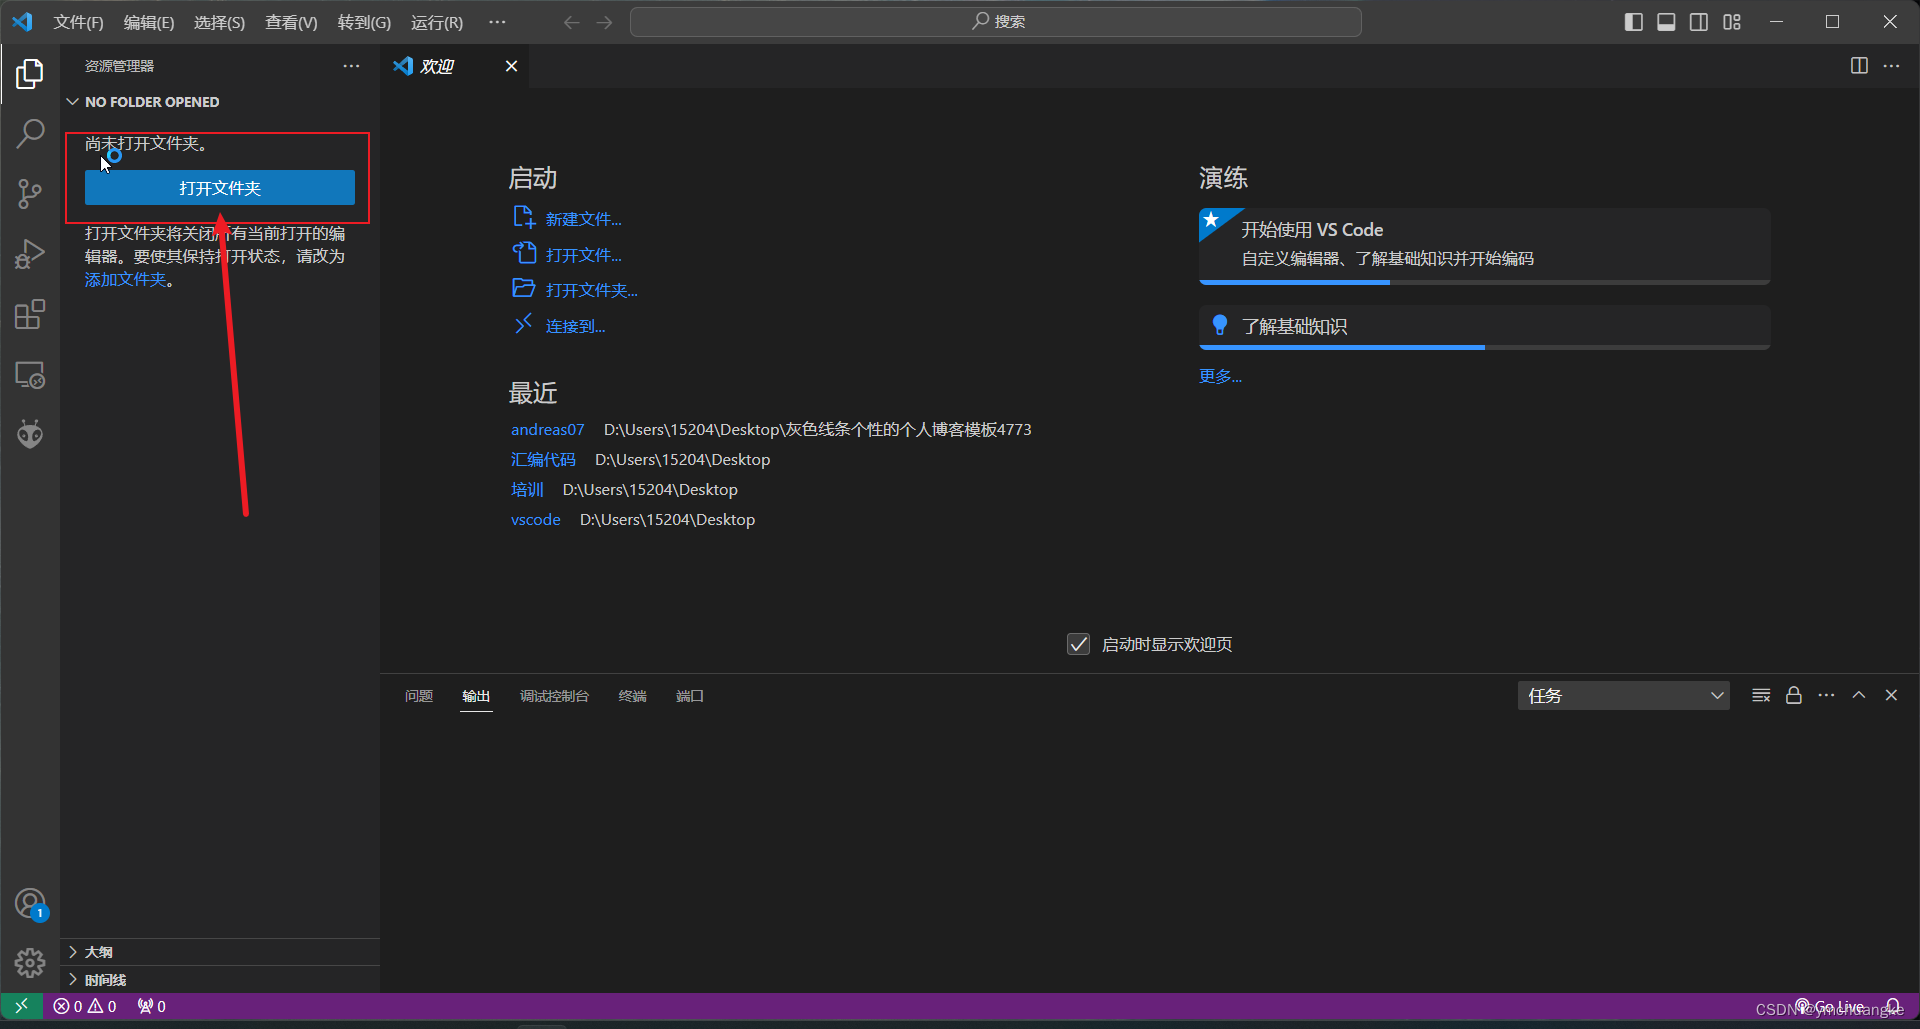The height and width of the screenshot is (1029, 1920).
Task: Click the ports forwarded status indicator
Action: [152, 1006]
